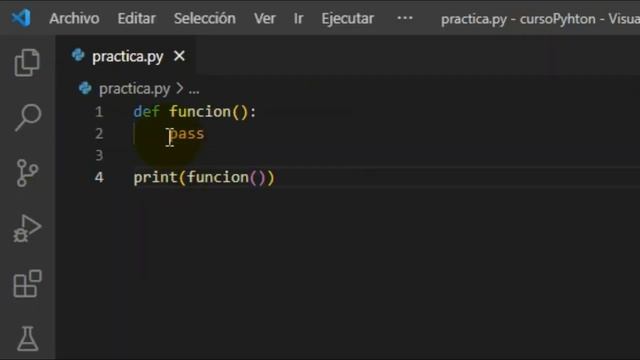Image resolution: width=640 pixels, height=360 pixels.
Task: Open the Selección menu
Action: (204, 19)
